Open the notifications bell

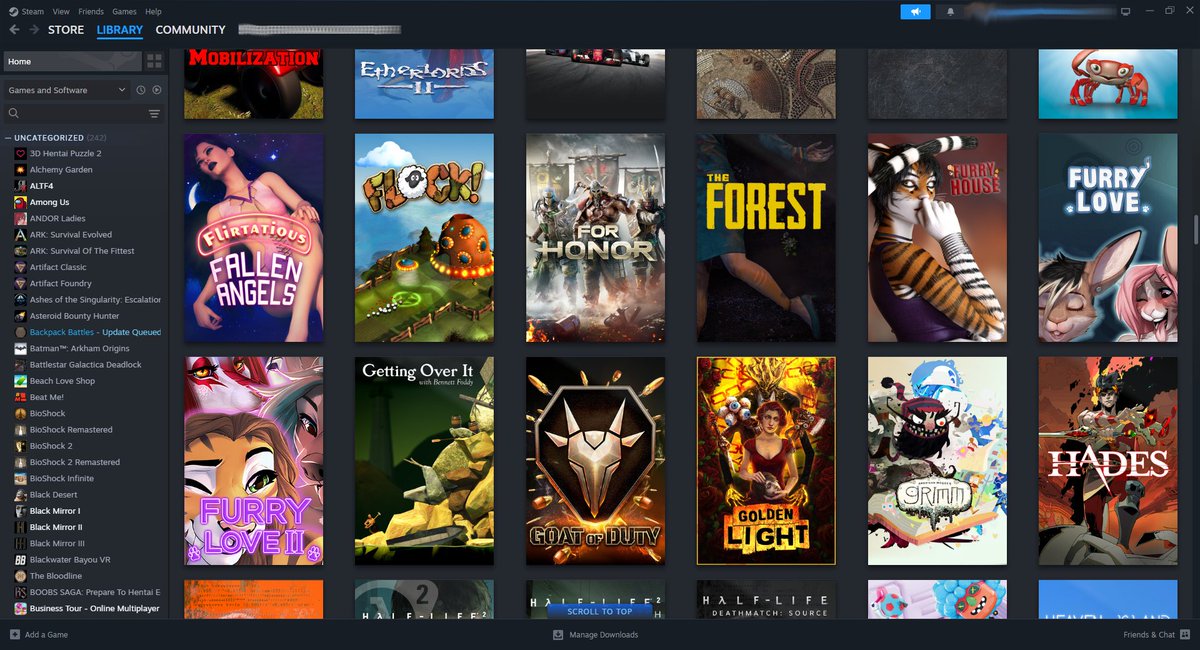click(x=950, y=12)
